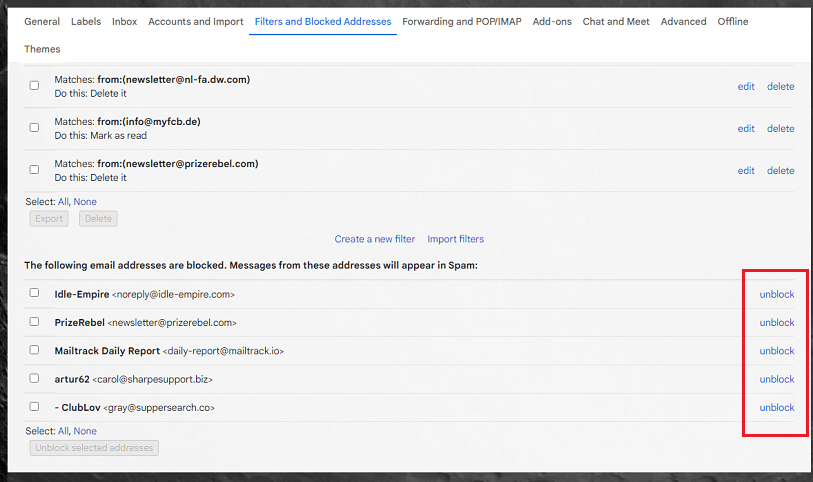Check the newsletter@nl-fa.dw.com filter checkbox
The width and height of the screenshot is (813, 482).
34,86
